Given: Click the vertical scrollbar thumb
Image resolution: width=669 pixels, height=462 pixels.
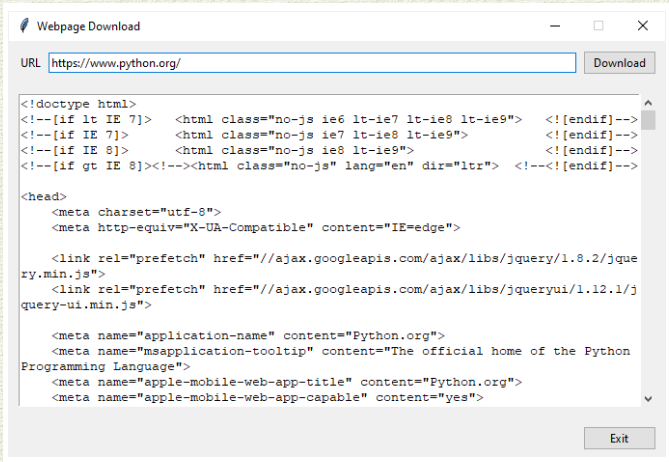Looking at the screenshot, I should [x=648, y=120].
